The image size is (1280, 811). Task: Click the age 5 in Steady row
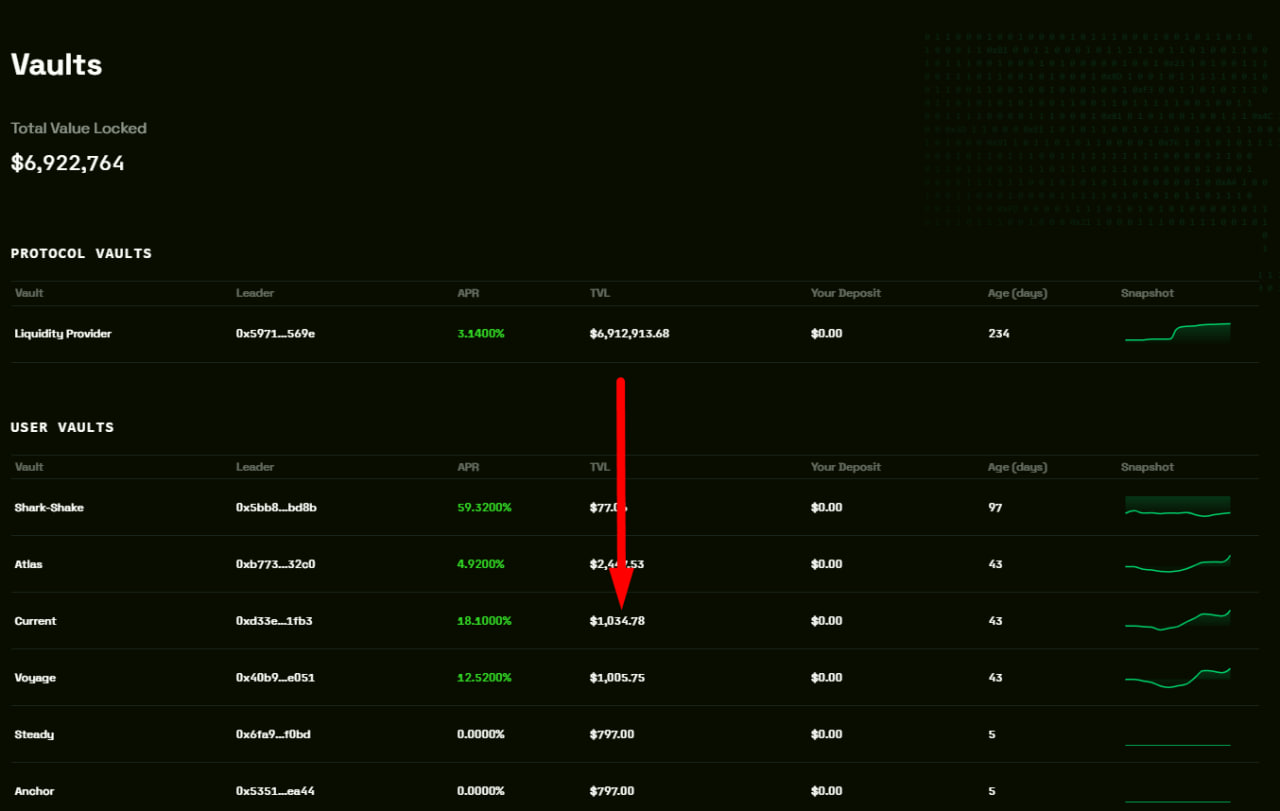tap(992, 735)
